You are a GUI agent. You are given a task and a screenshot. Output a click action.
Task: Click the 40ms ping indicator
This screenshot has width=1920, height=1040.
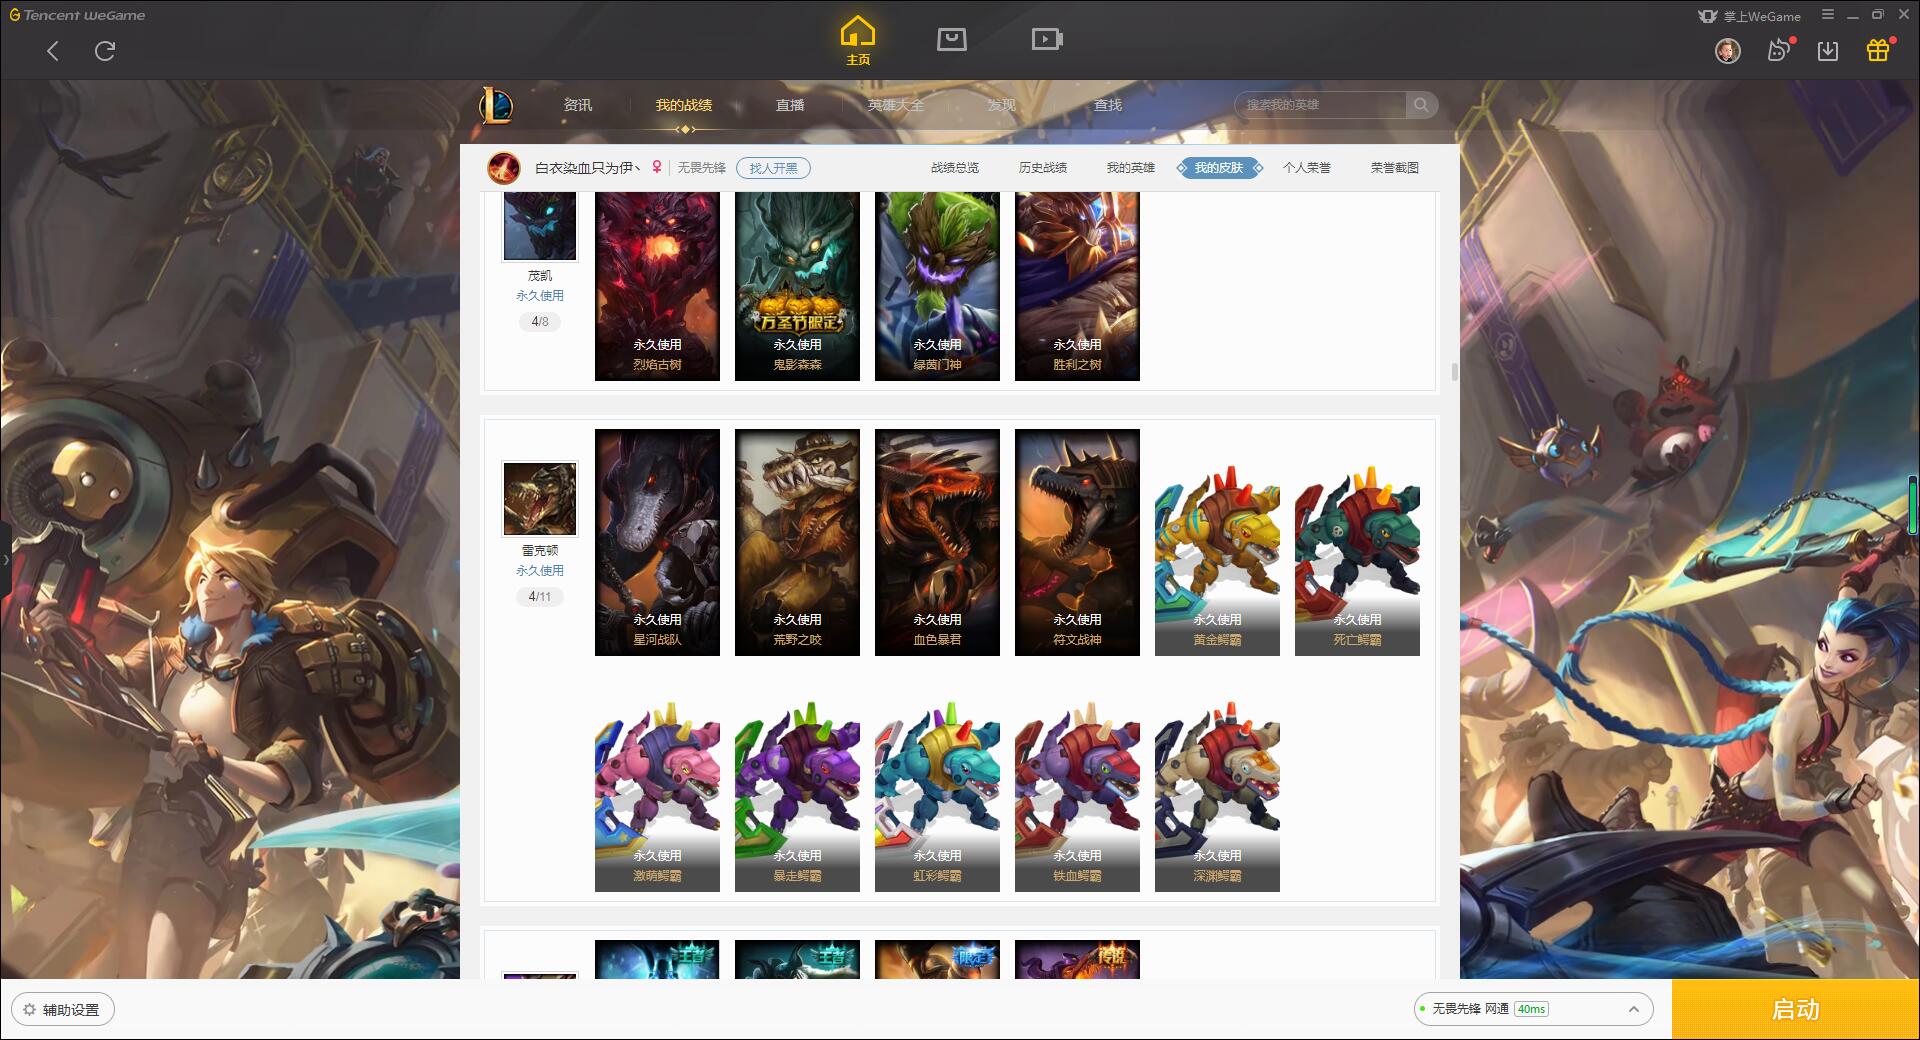pyautogui.click(x=1531, y=1009)
